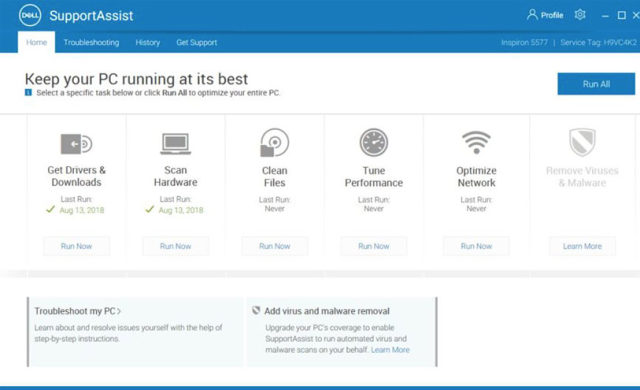This screenshot has height=390, width=640.
Task: Click the green checkmark under Scan Hardware
Action: pos(149,209)
